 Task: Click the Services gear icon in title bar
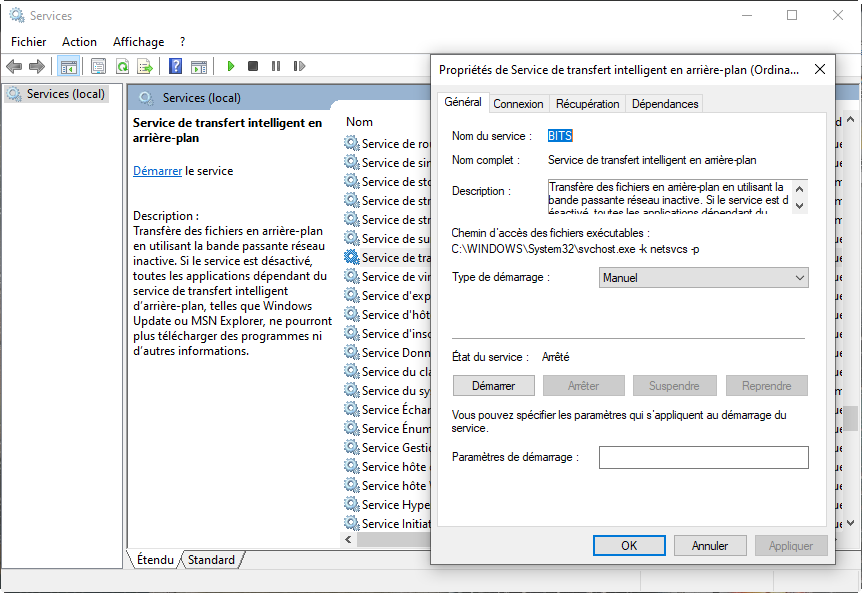coord(17,15)
